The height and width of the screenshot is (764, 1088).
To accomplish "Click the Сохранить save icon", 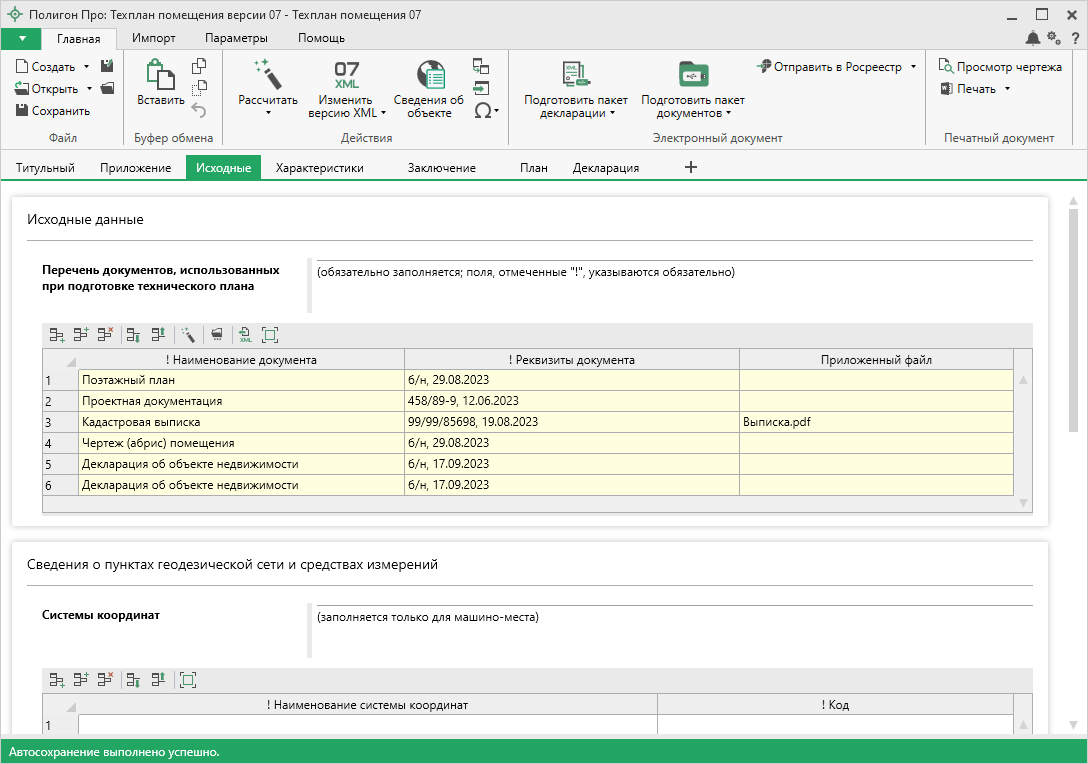I will [22, 111].
